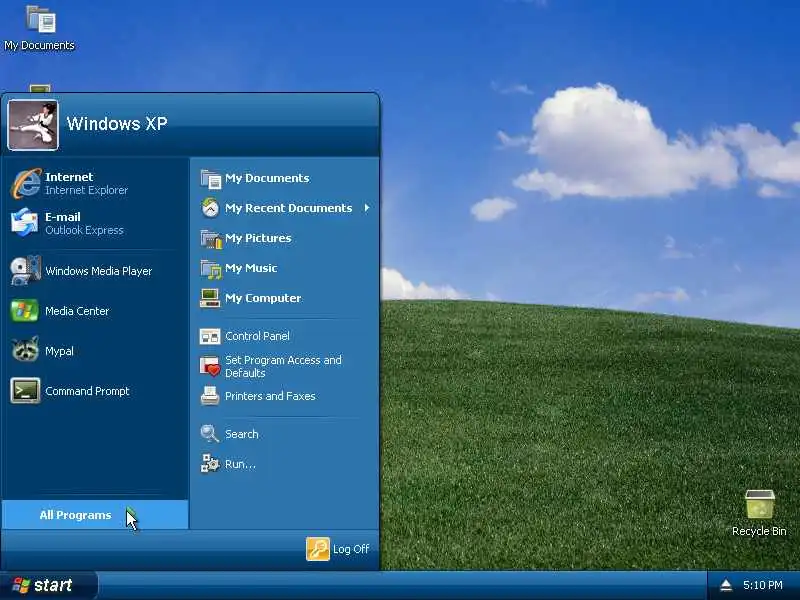The image size is (800, 600).
Task: Open Control Panel icon
Action: point(210,337)
